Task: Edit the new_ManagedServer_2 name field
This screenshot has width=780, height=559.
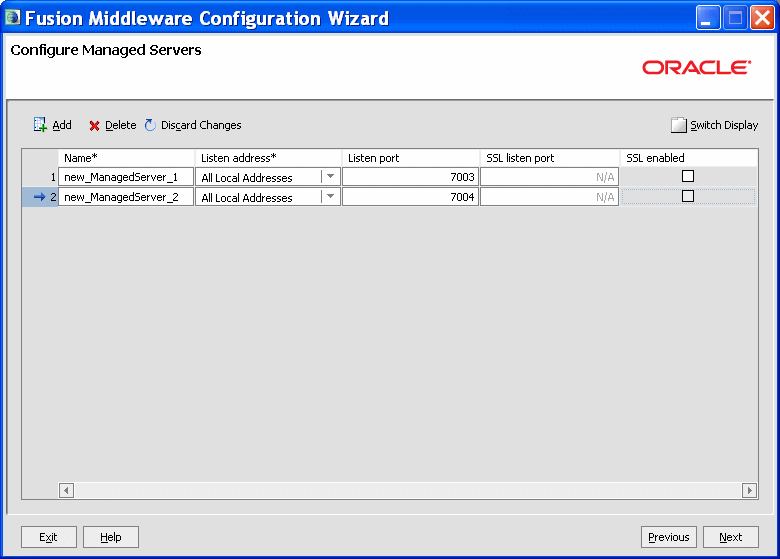Action: [126, 197]
